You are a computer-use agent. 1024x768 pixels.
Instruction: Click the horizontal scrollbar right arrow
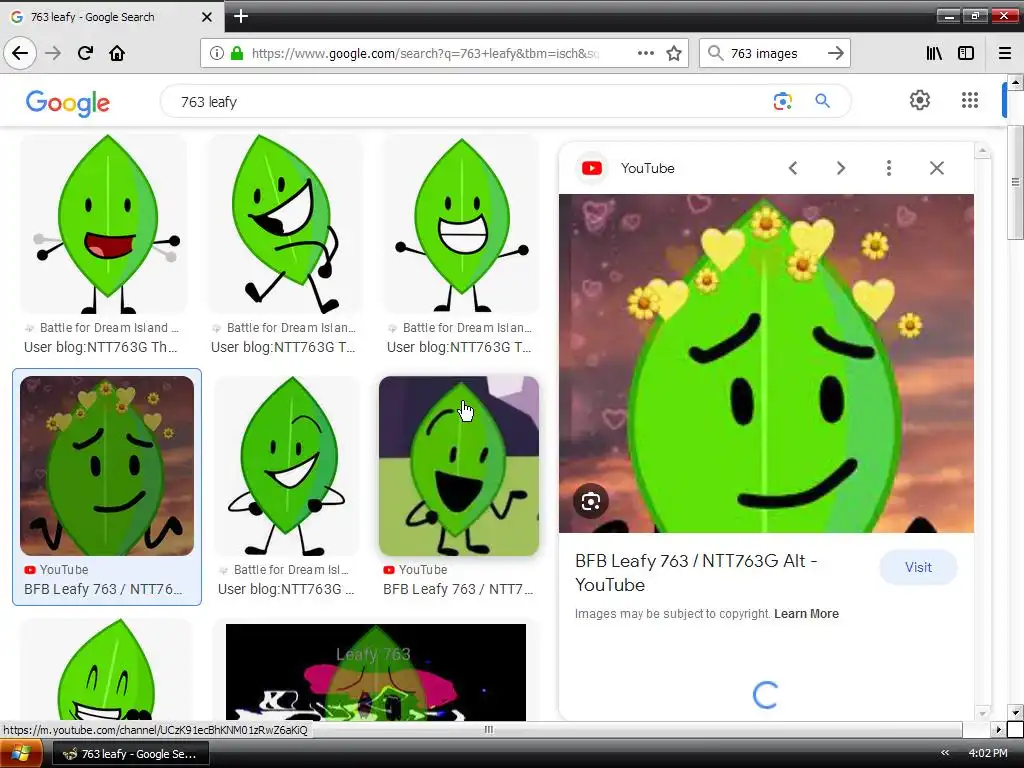pyautogui.click(x=998, y=729)
